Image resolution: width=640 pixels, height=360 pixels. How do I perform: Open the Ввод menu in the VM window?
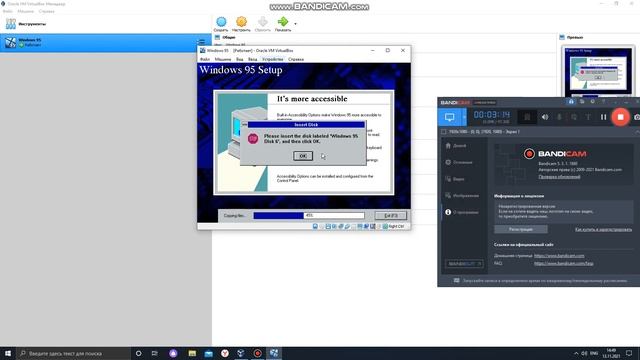253,59
